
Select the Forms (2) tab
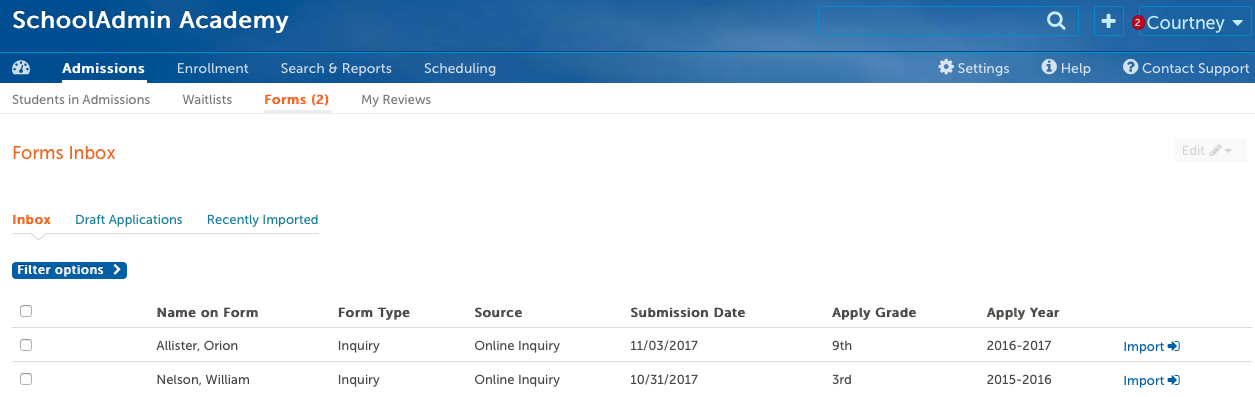[x=296, y=100]
